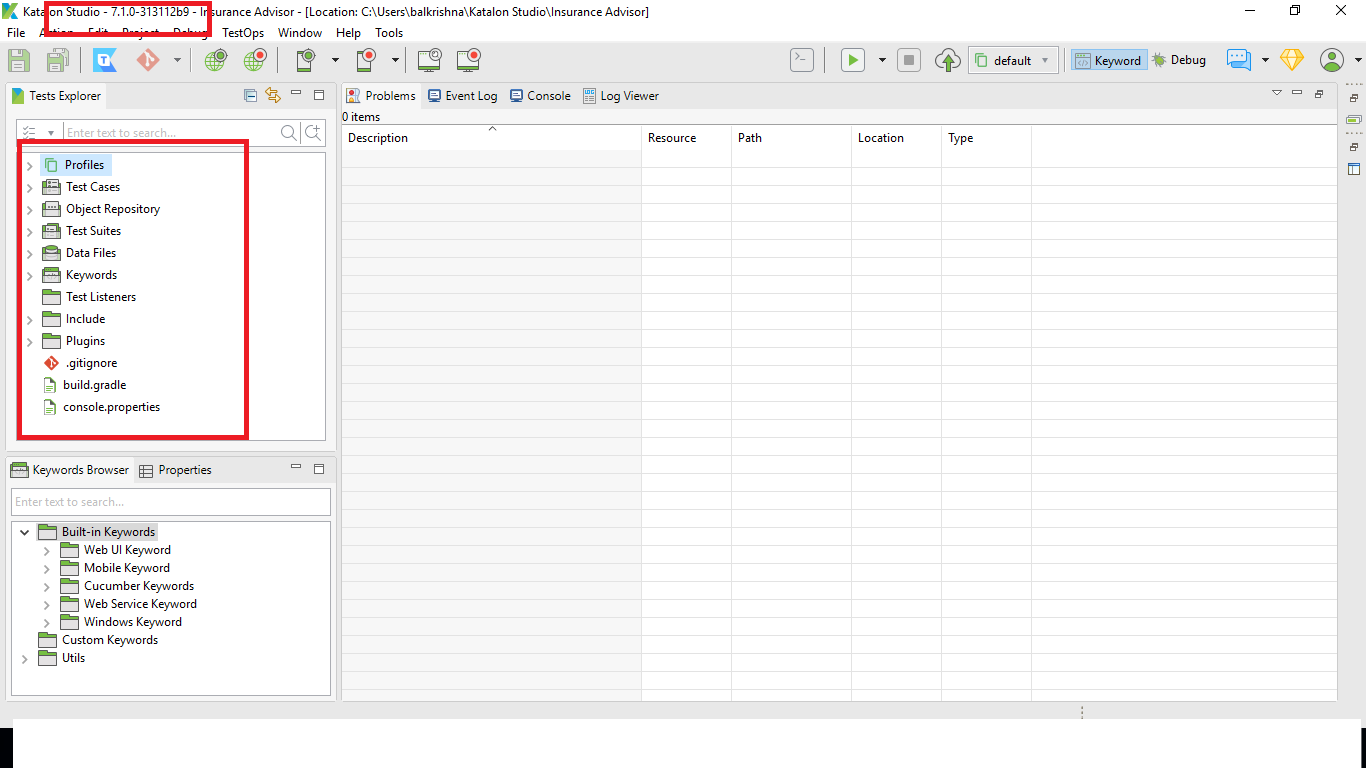Expand the Utils node
Image resolution: width=1366 pixels, height=768 pixels.
(25, 658)
